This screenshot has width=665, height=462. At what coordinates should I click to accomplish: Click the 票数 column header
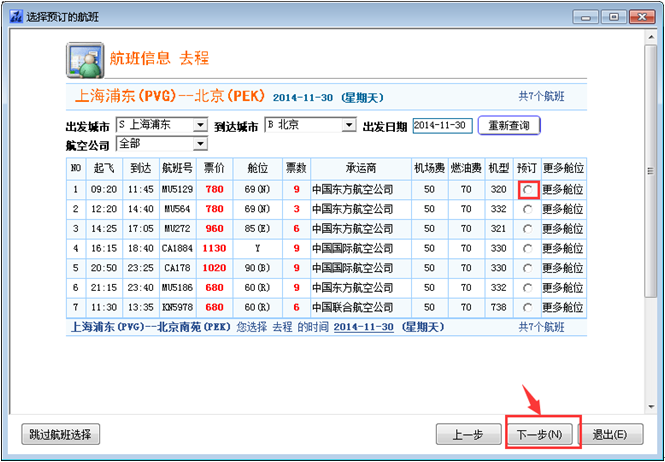296,168
